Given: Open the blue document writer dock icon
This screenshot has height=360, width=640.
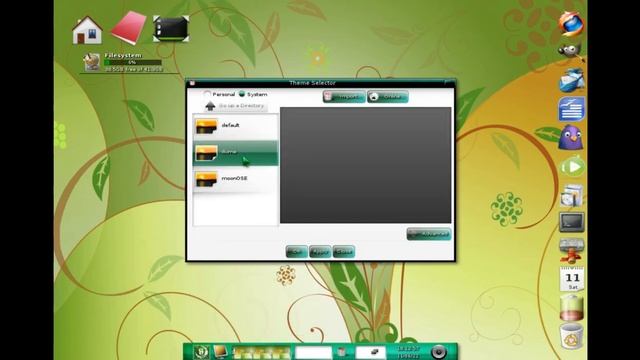Looking at the screenshot, I should 571,109.
